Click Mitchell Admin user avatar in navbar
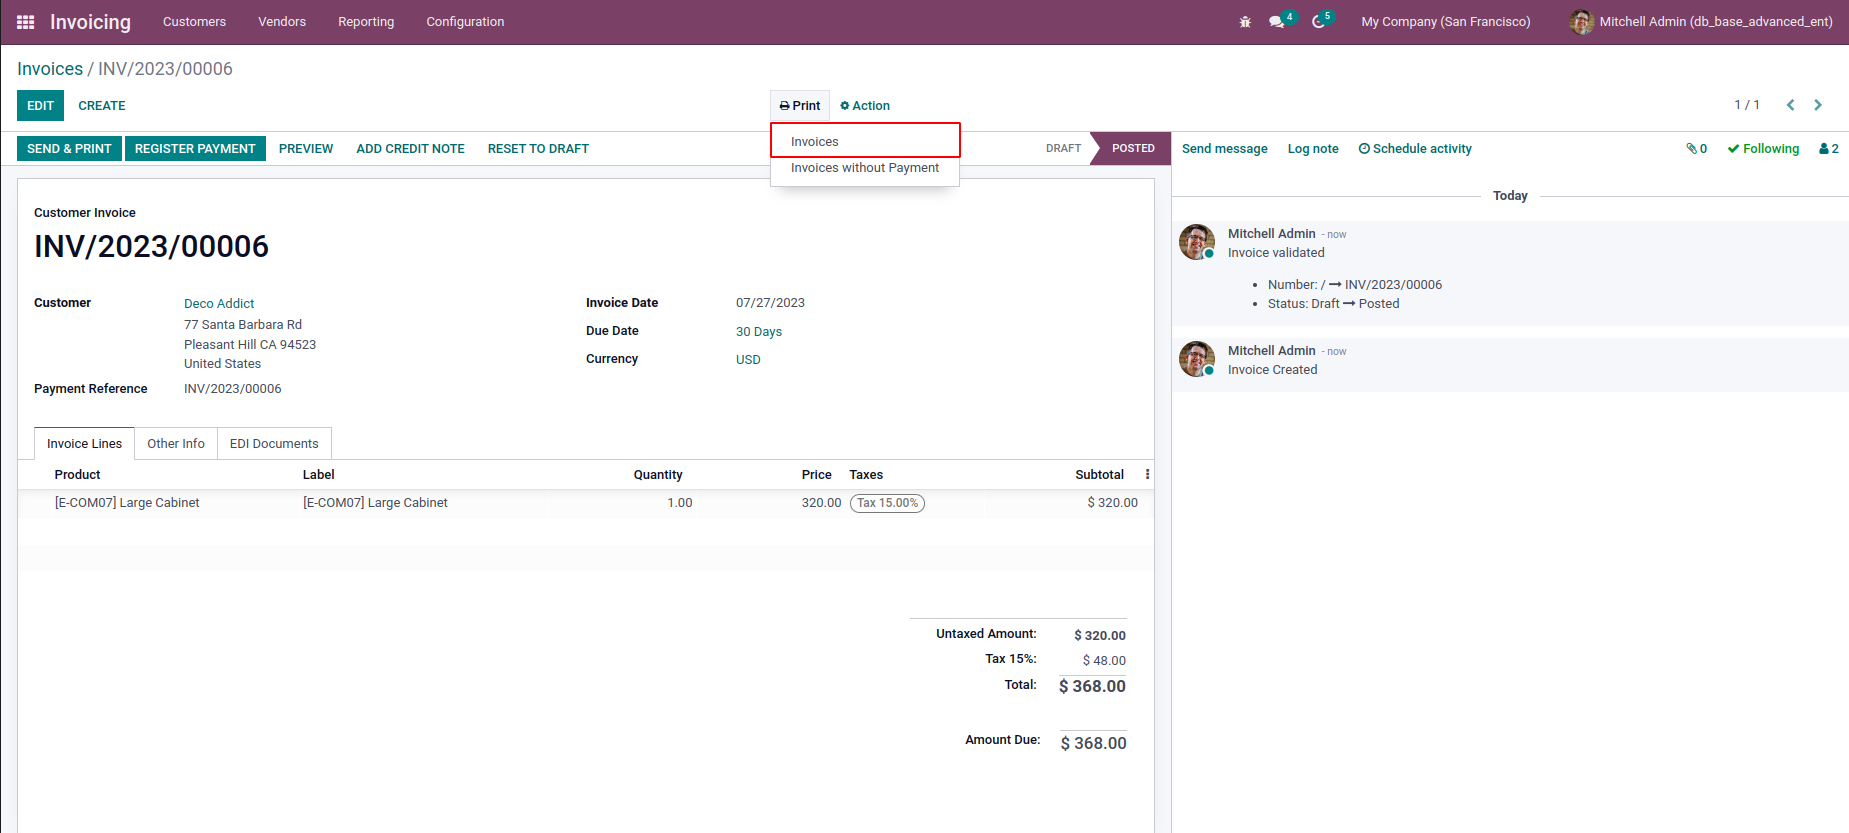This screenshot has width=1849, height=833. (1581, 22)
